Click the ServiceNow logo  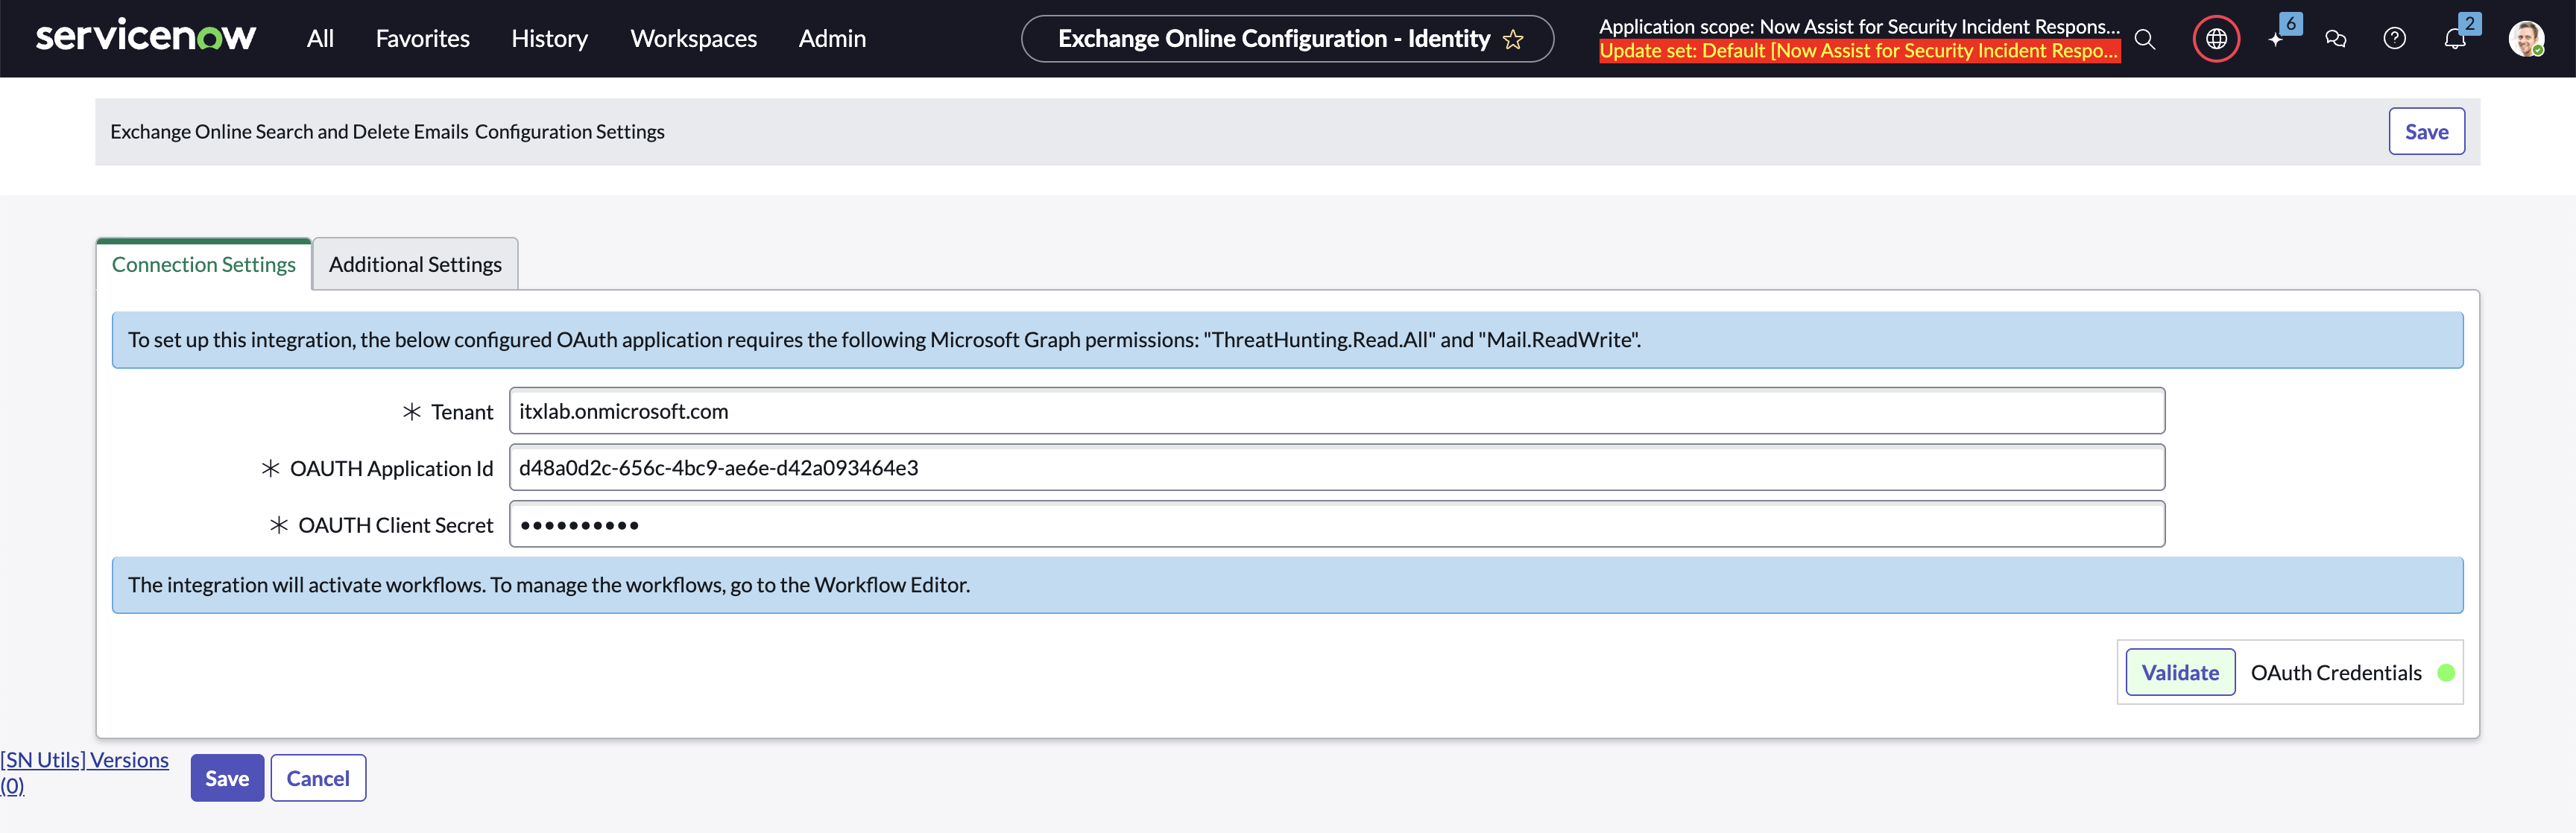(x=146, y=37)
